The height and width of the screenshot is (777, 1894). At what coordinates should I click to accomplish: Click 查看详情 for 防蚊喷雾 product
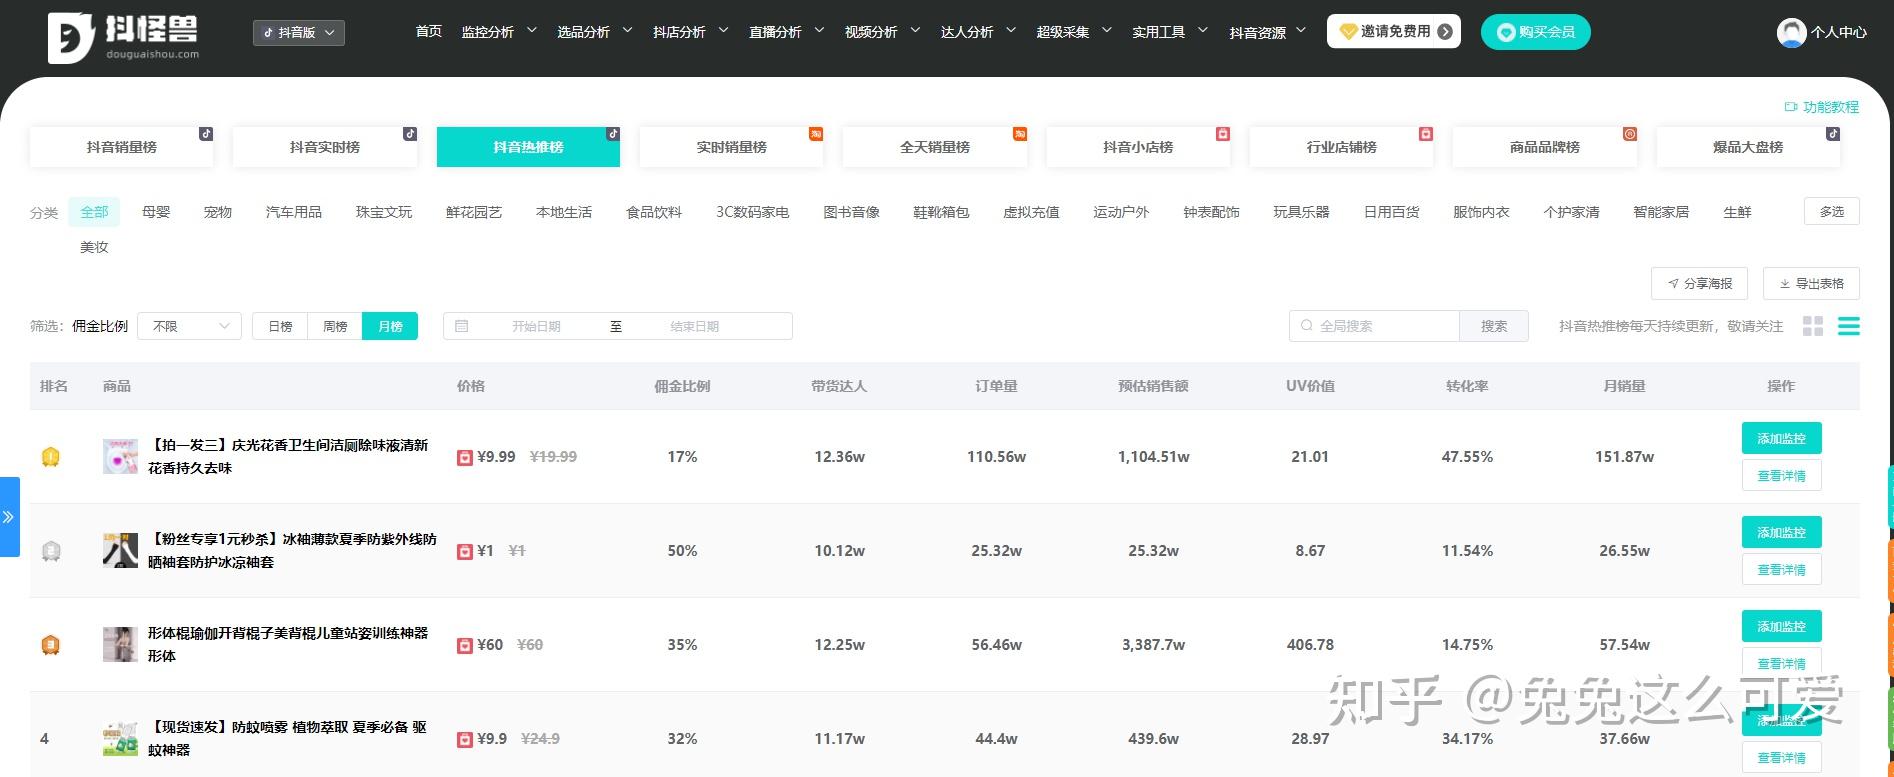(x=1781, y=758)
